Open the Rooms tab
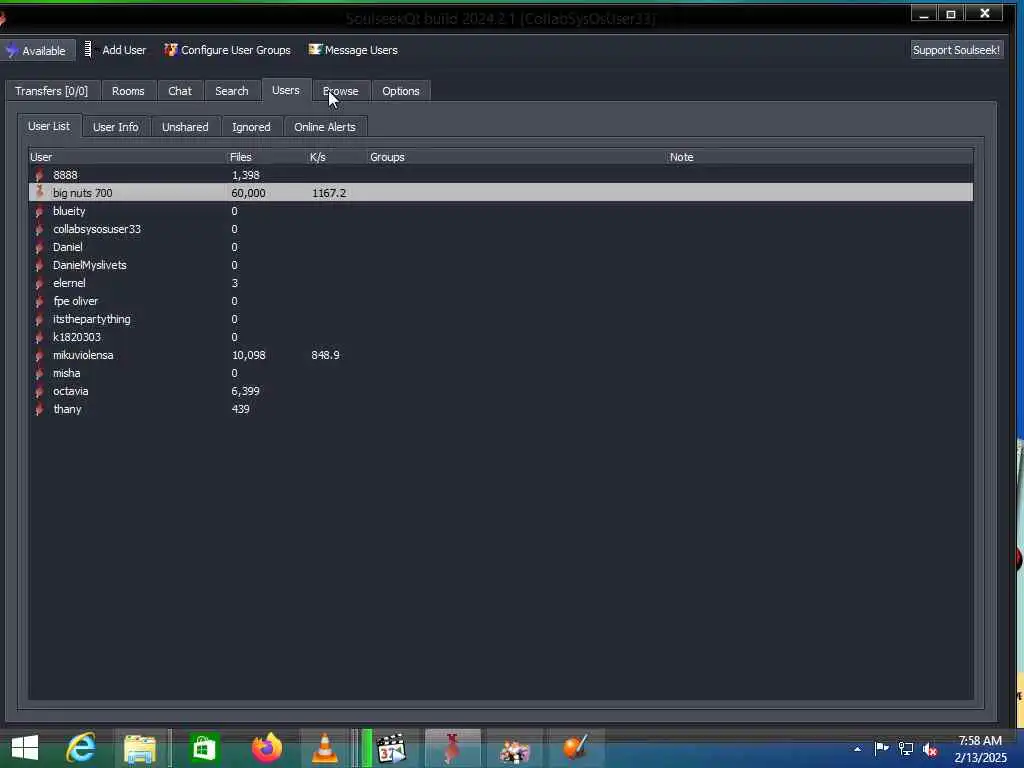1024x768 pixels. (x=128, y=91)
